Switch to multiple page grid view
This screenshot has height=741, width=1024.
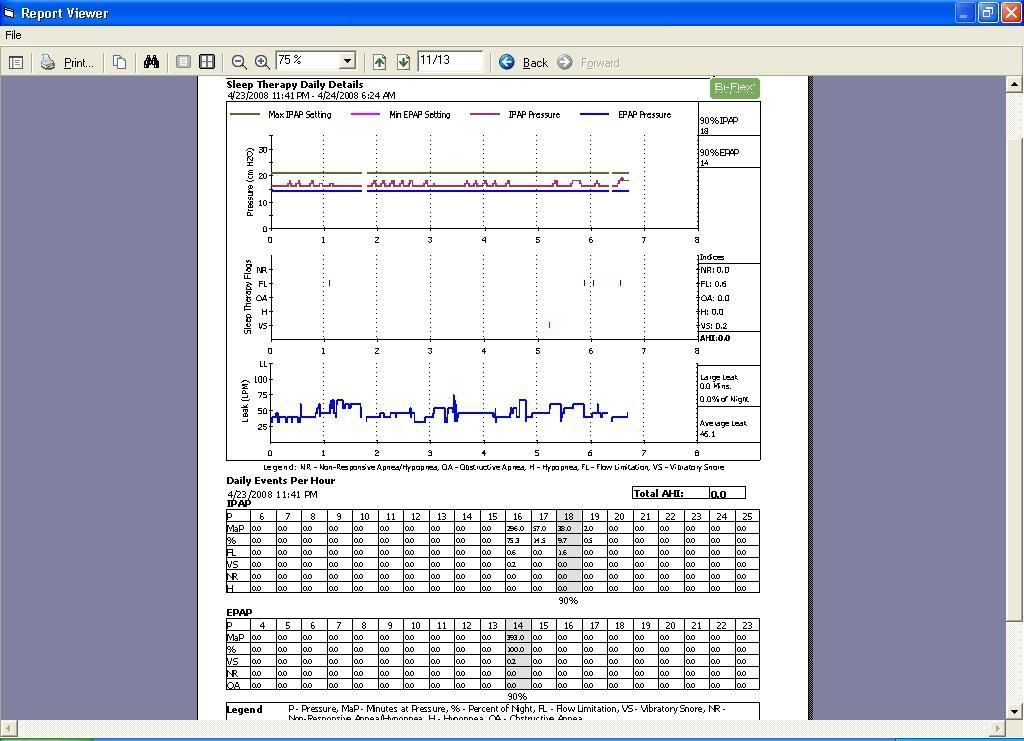[x=207, y=62]
